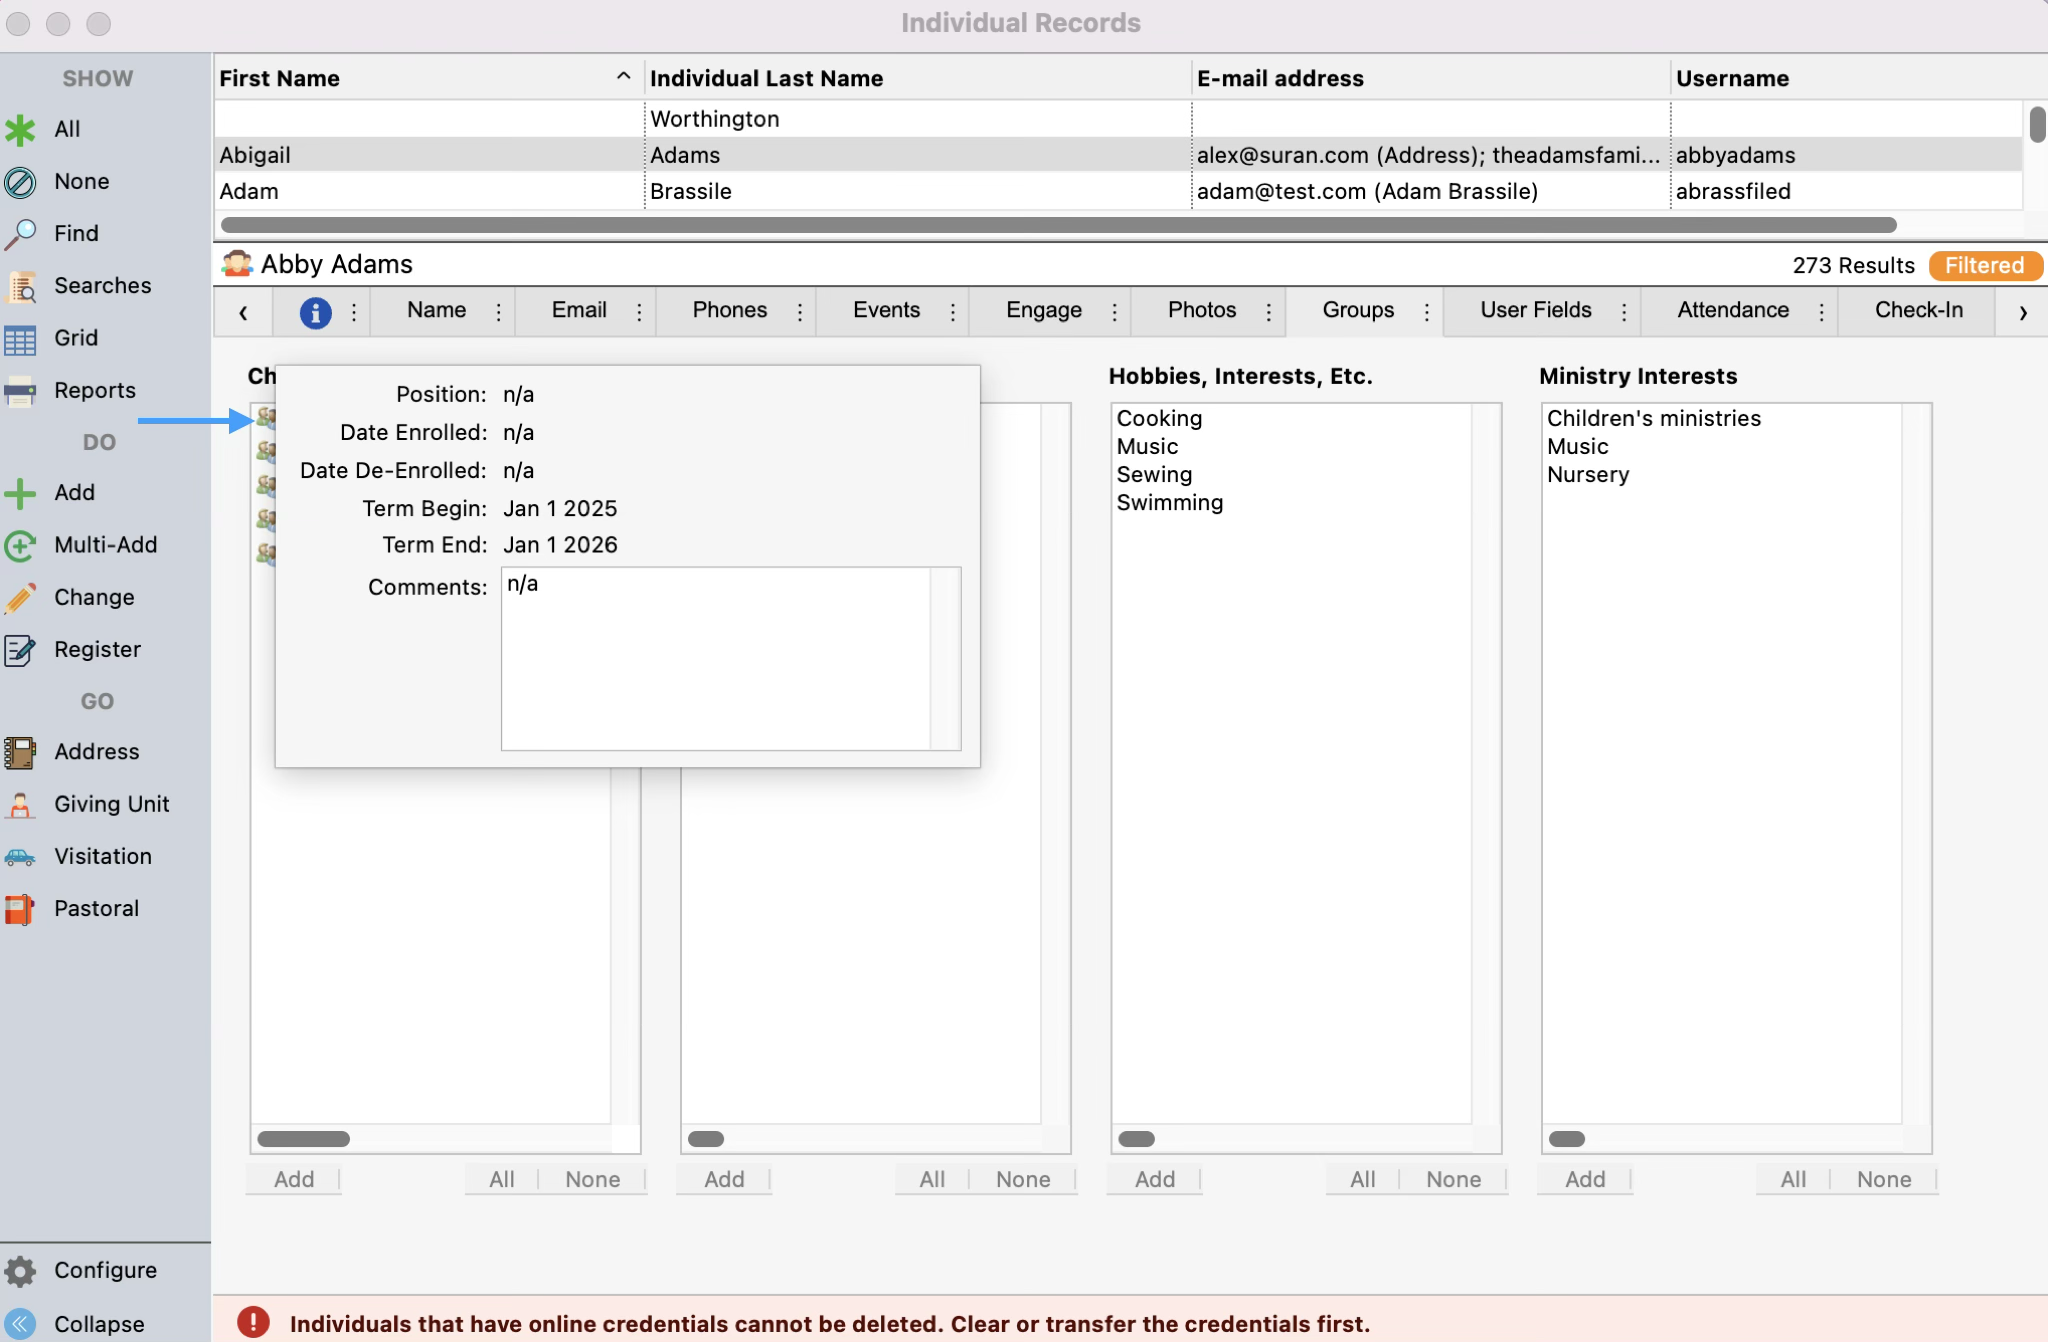This screenshot has height=1342, width=2048.
Task: Switch to the Photos tab
Action: pos(1202,310)
